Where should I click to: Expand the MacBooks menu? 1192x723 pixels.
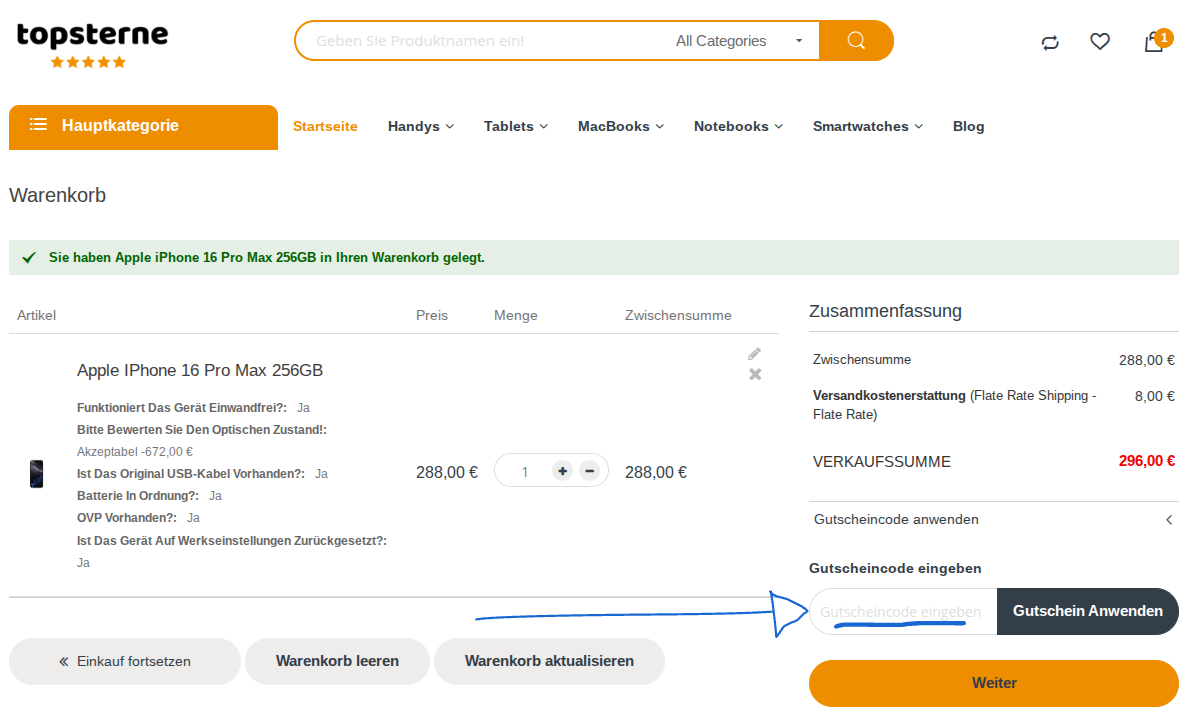pyautogui.click(x=620, y=126)
